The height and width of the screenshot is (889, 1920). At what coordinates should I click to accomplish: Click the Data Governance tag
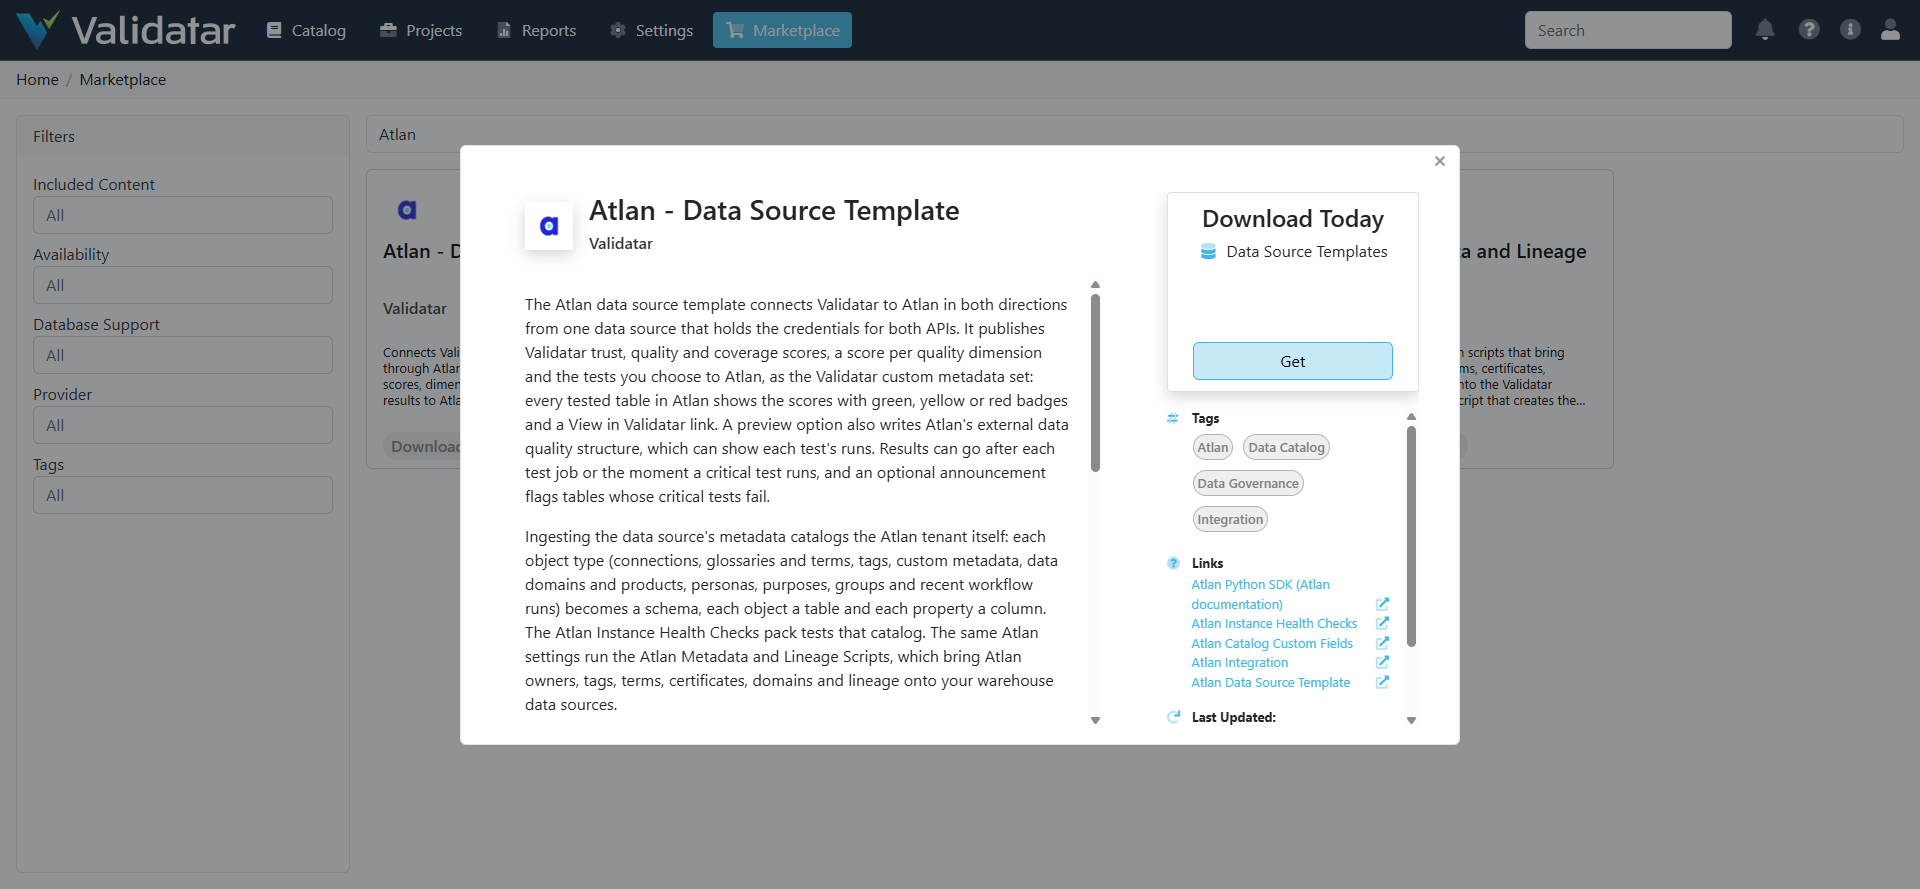pos(1248,483)
